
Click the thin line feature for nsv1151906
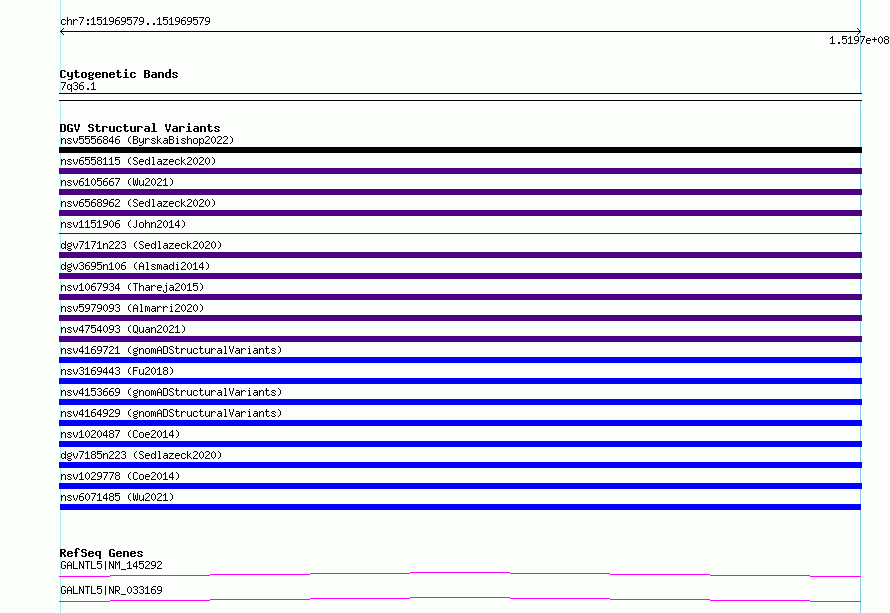460,233
